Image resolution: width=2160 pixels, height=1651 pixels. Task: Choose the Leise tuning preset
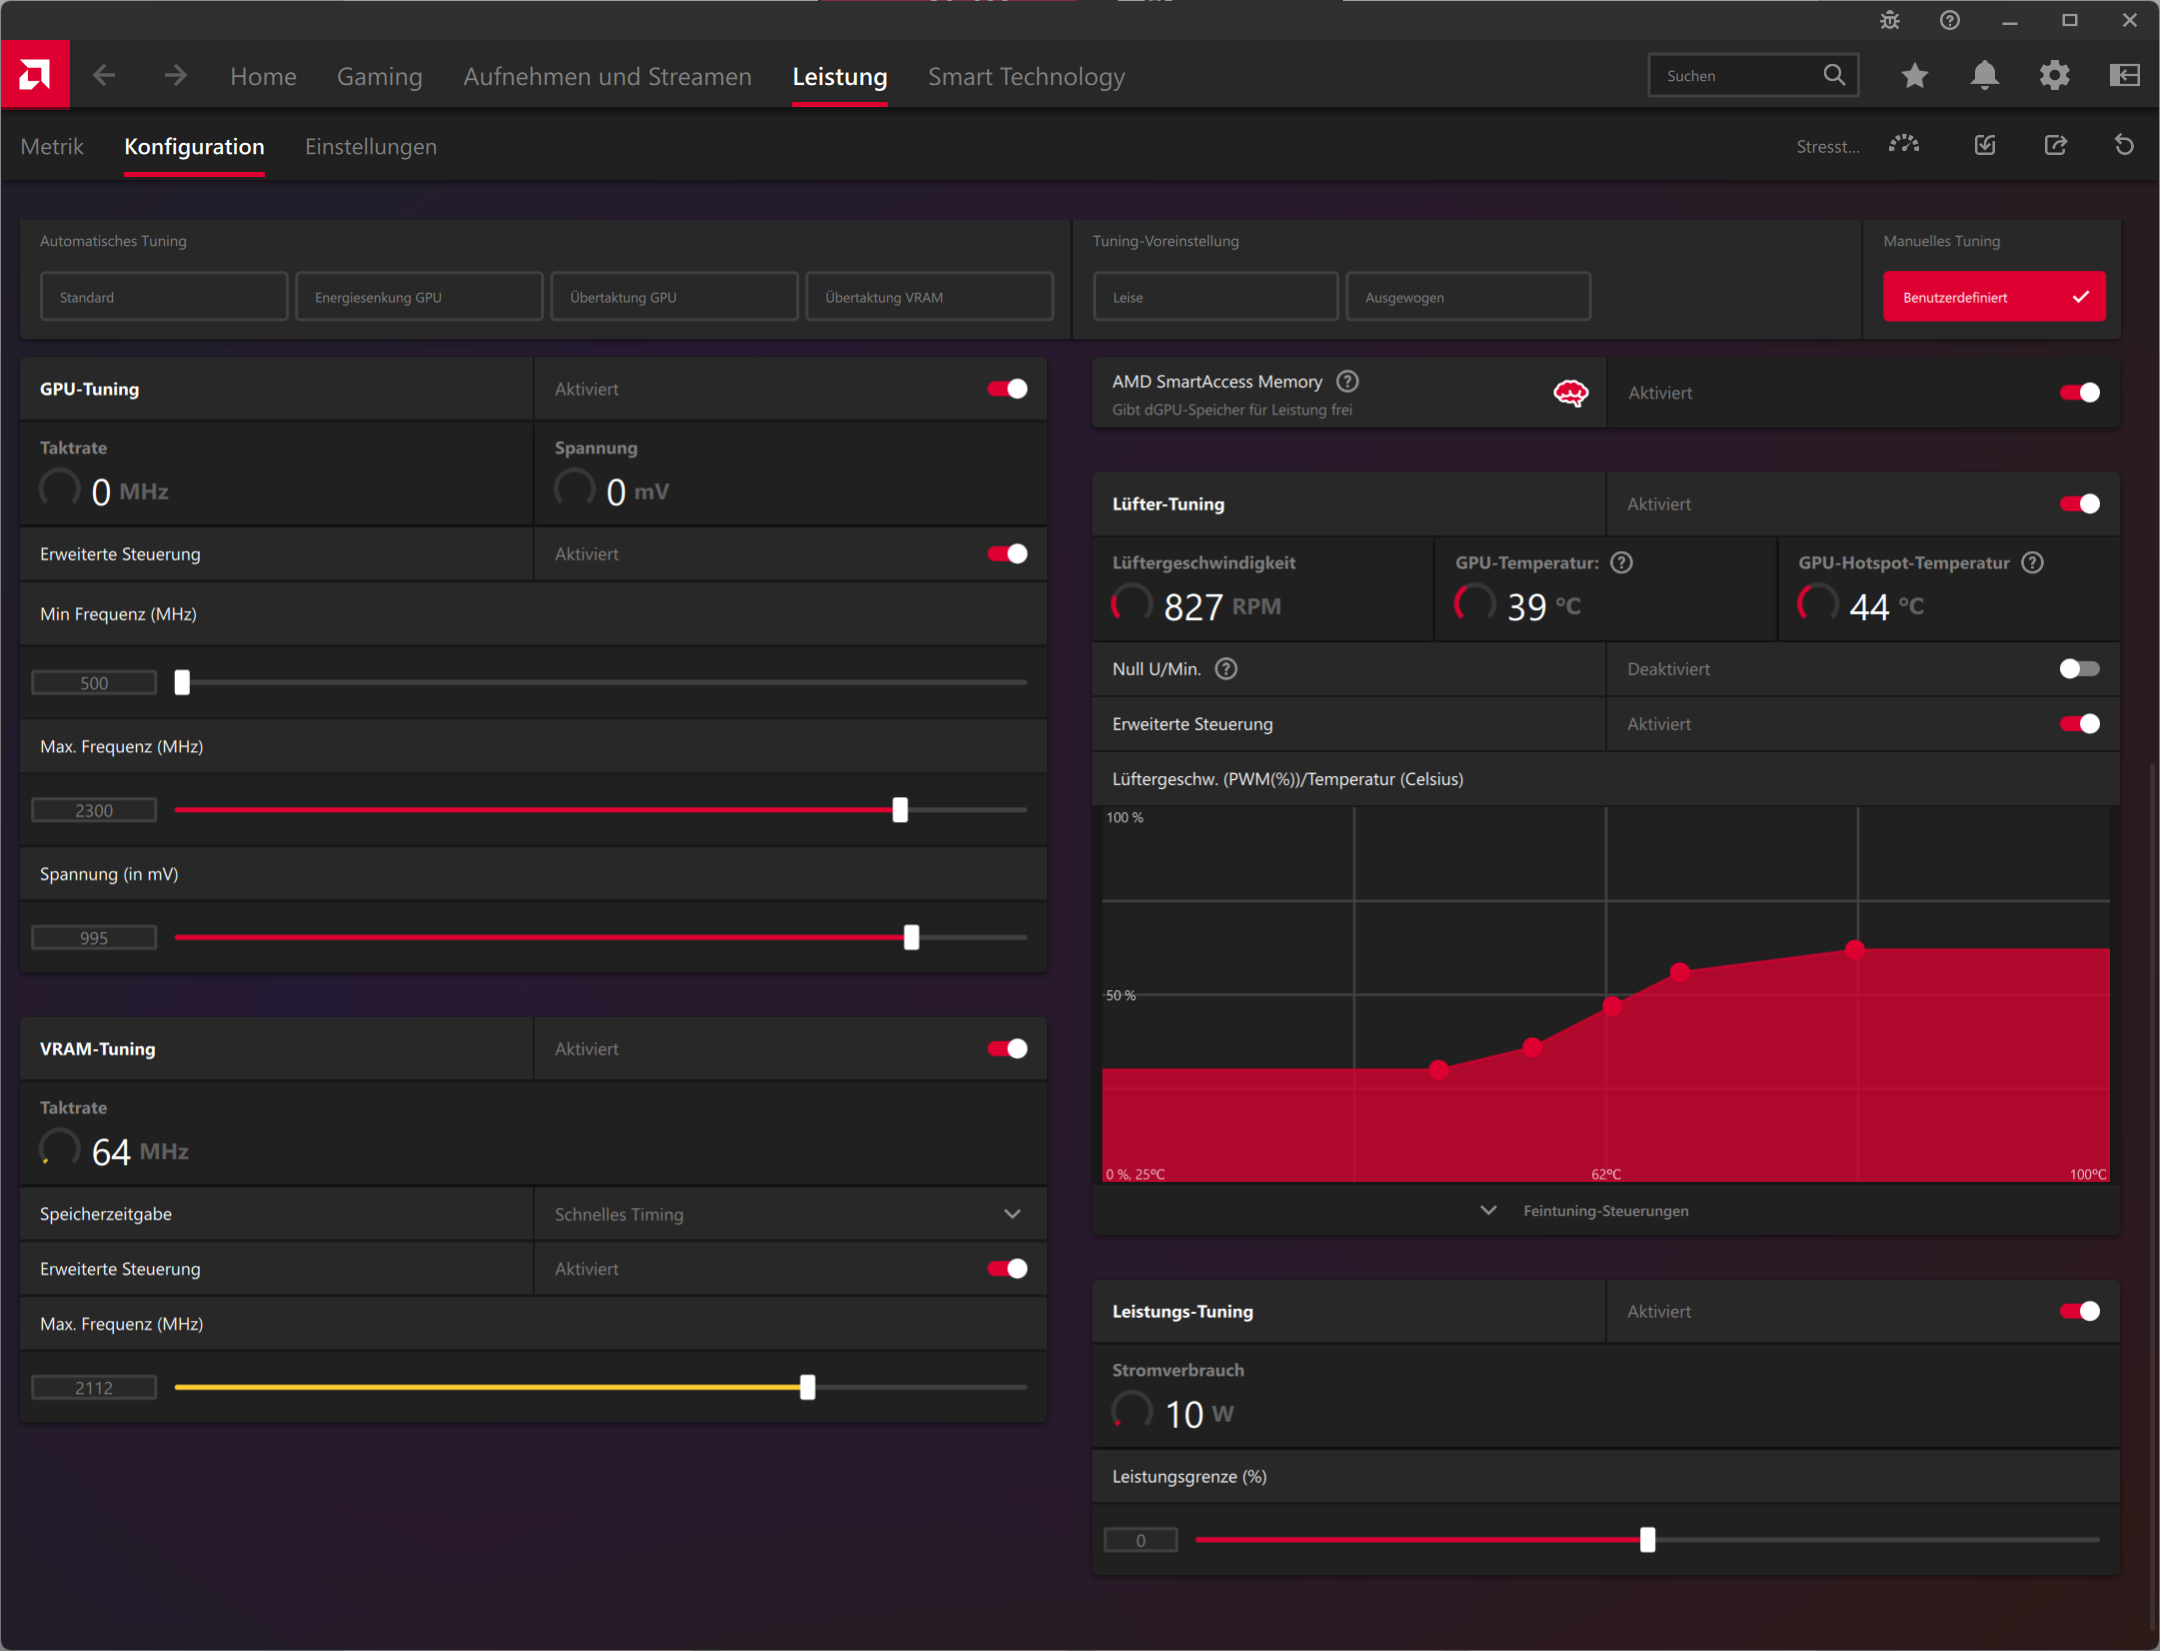1215,297
